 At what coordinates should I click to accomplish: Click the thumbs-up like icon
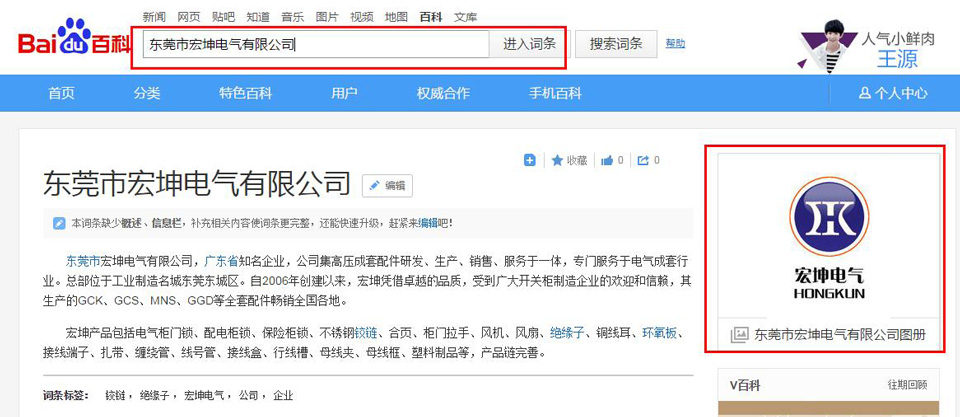tap(607, 160)
